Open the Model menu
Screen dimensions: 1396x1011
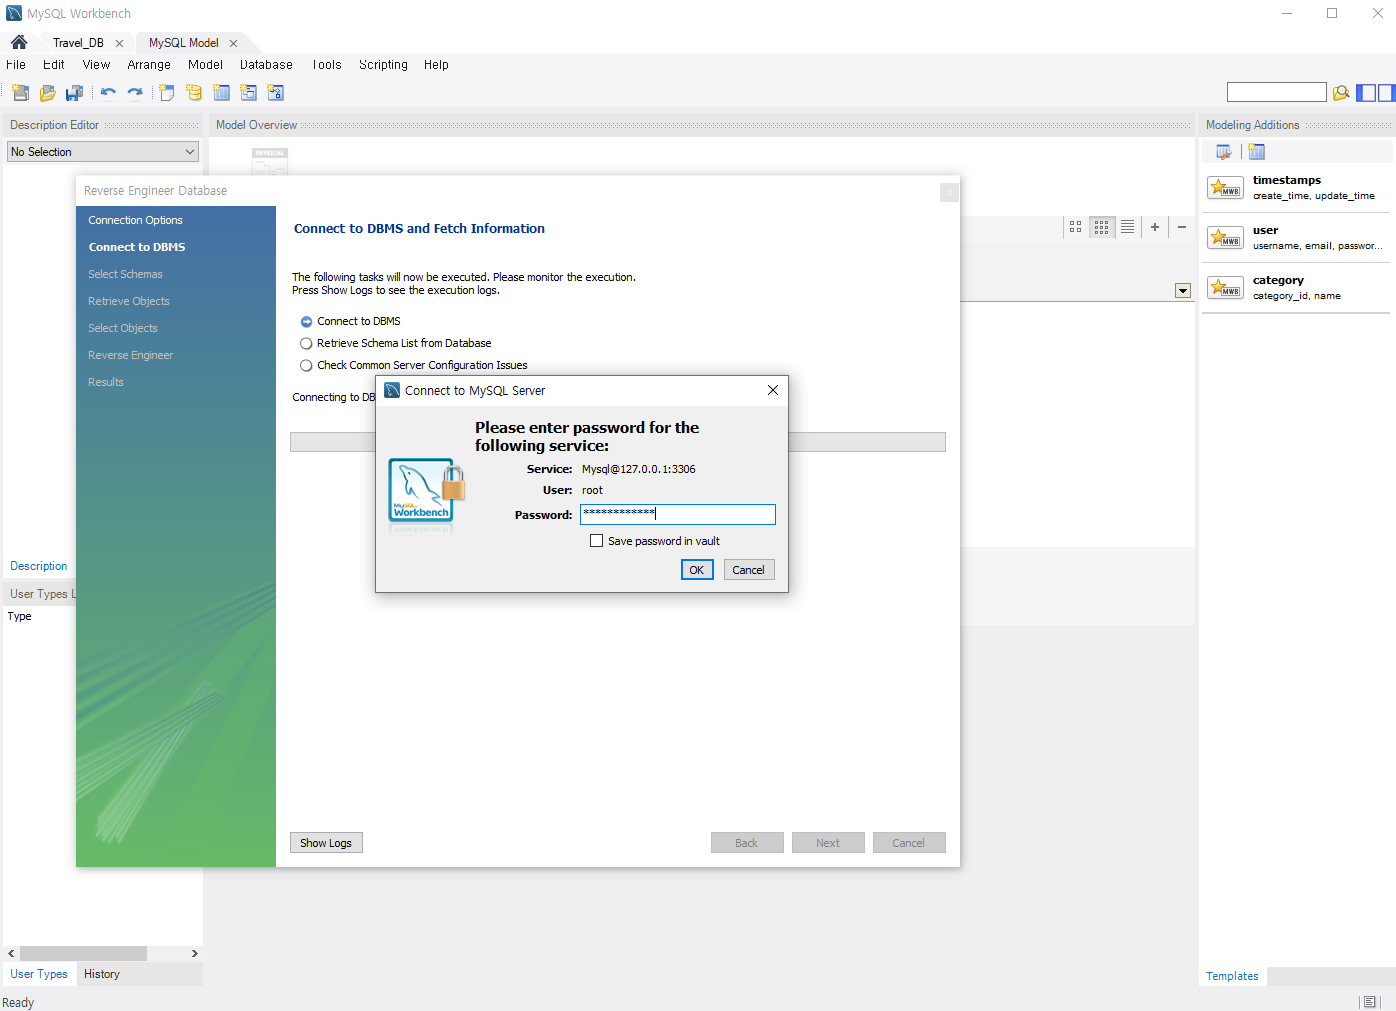click(x=205, y=65)
